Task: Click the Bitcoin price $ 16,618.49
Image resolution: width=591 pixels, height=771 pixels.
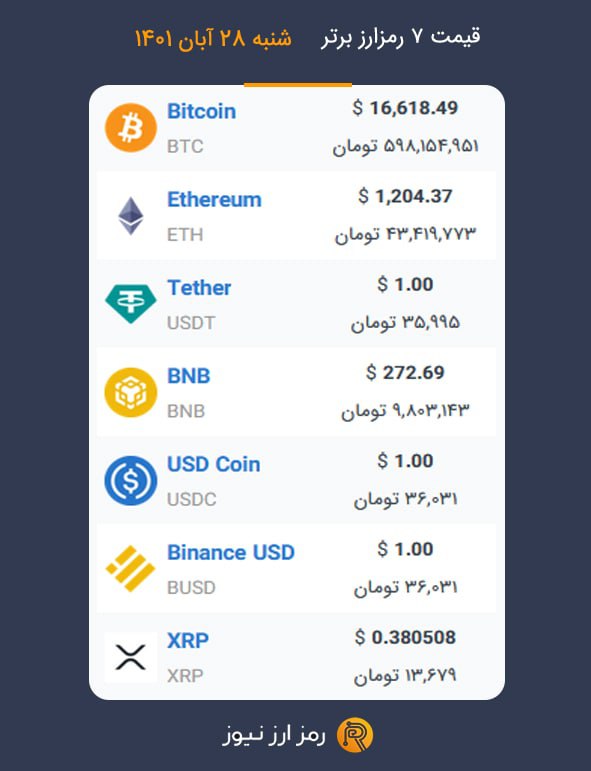Action: point(405,108)
